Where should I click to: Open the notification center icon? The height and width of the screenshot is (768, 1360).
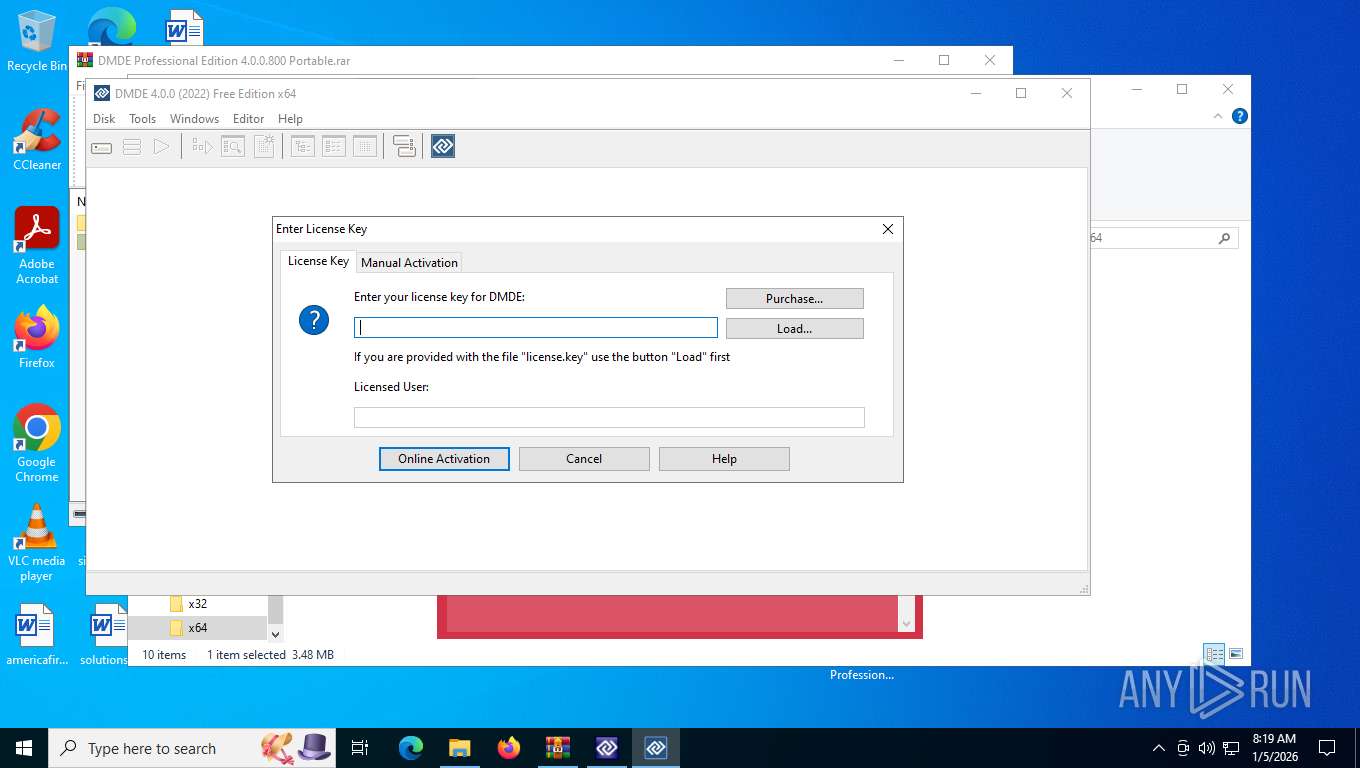1327,748
